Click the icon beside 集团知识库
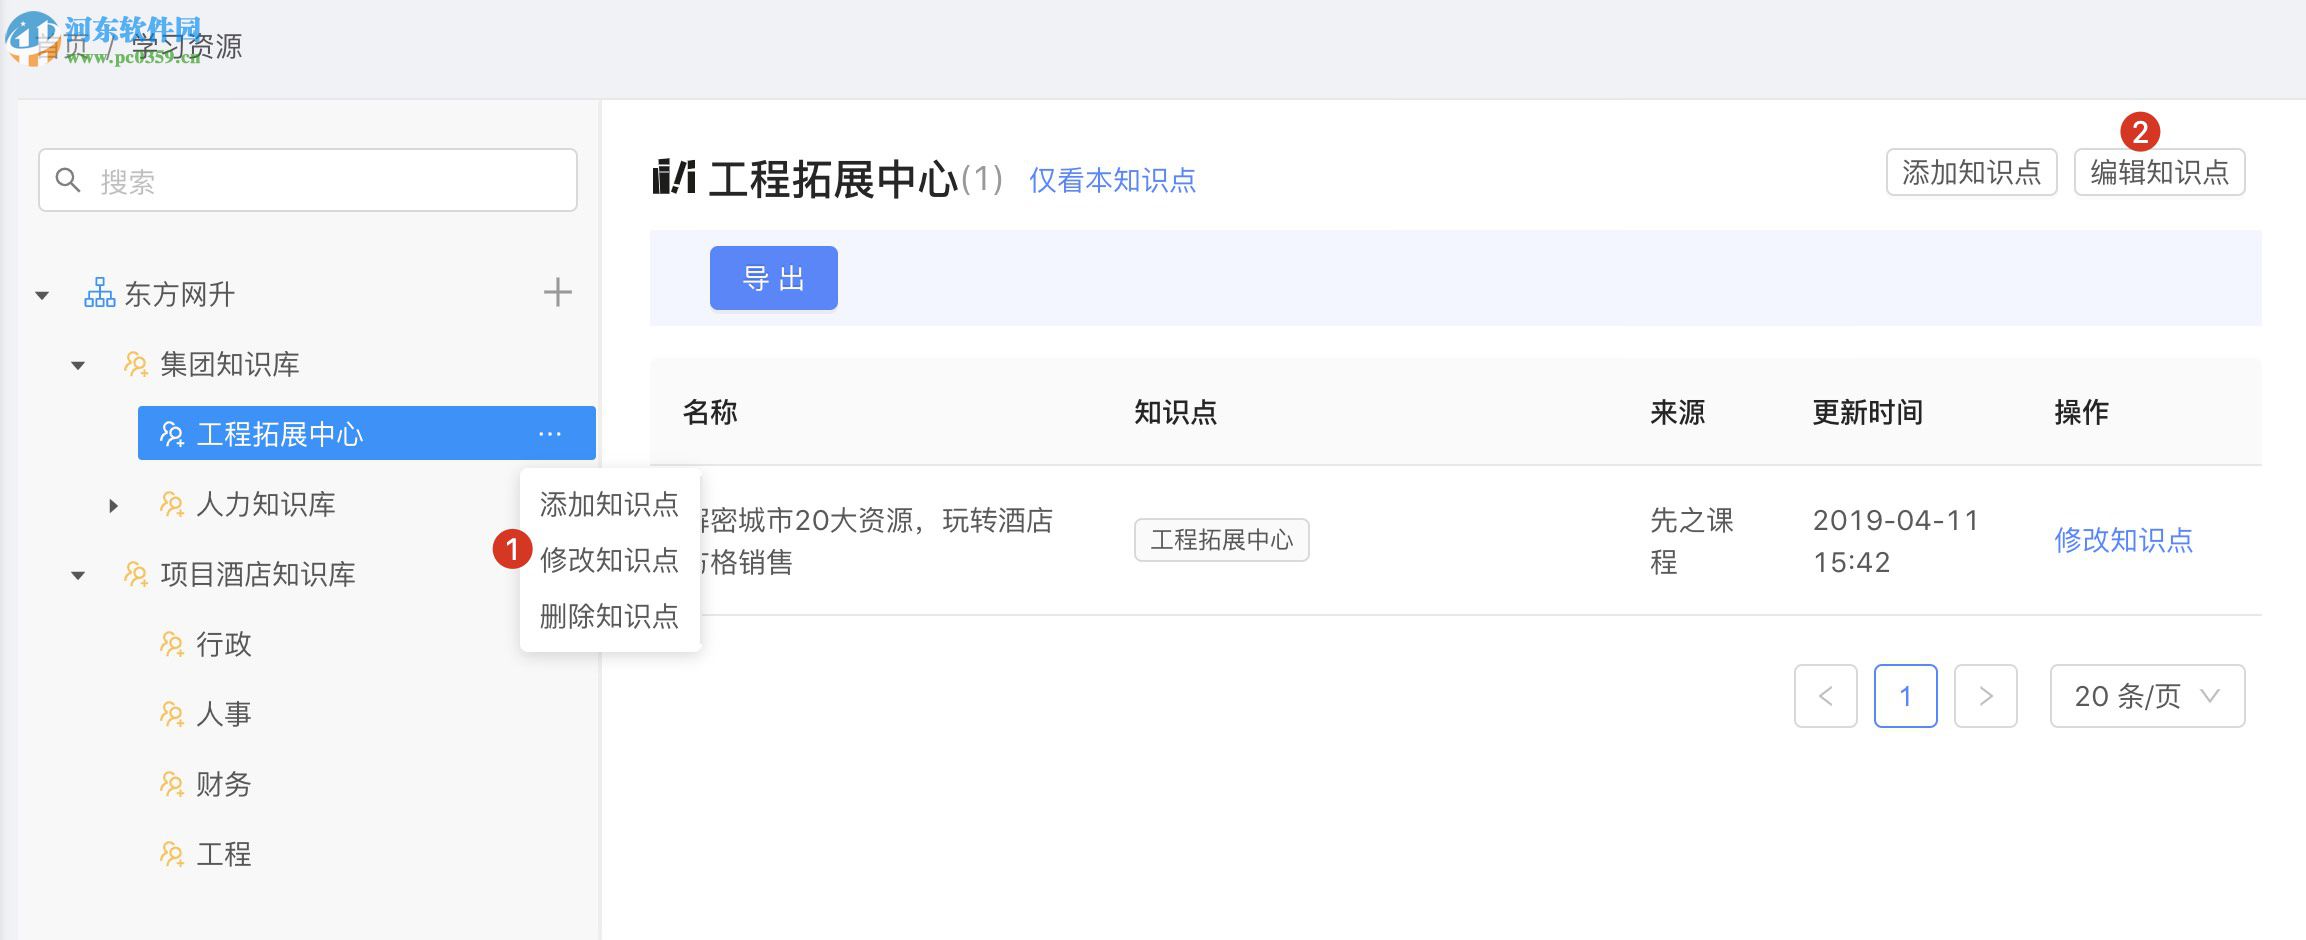 point(136,364)
